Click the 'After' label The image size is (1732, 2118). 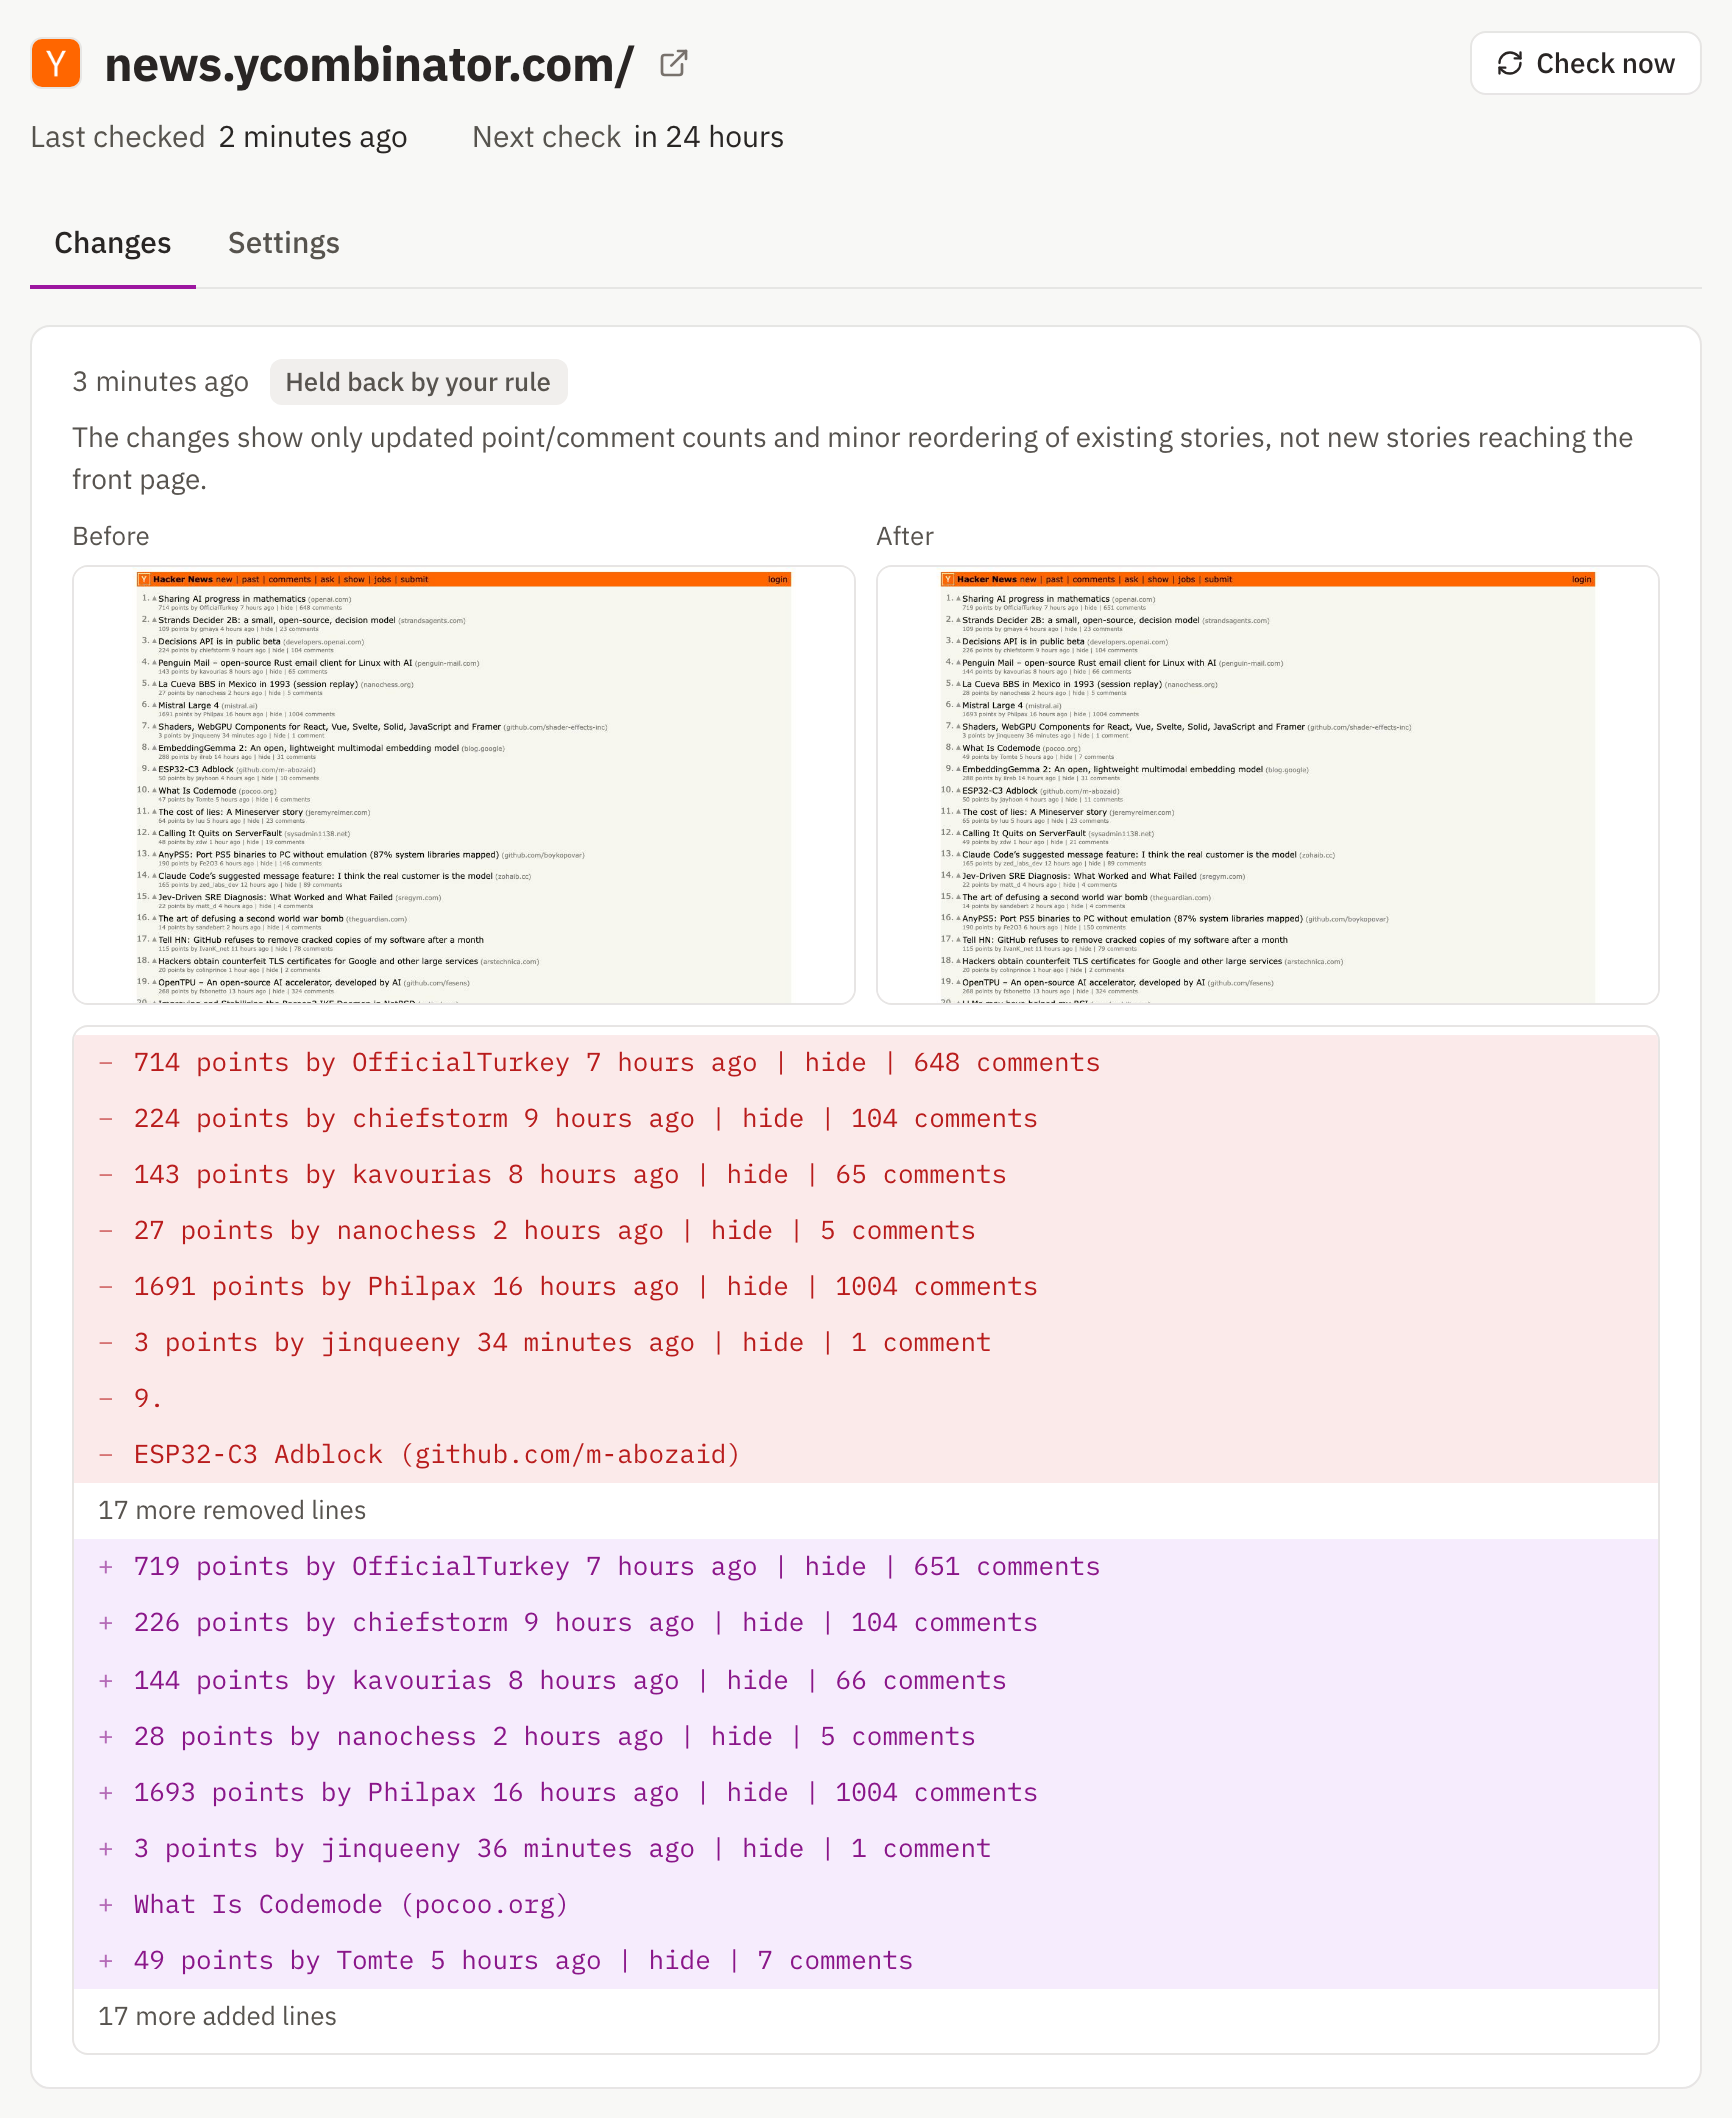click(905, 536)
